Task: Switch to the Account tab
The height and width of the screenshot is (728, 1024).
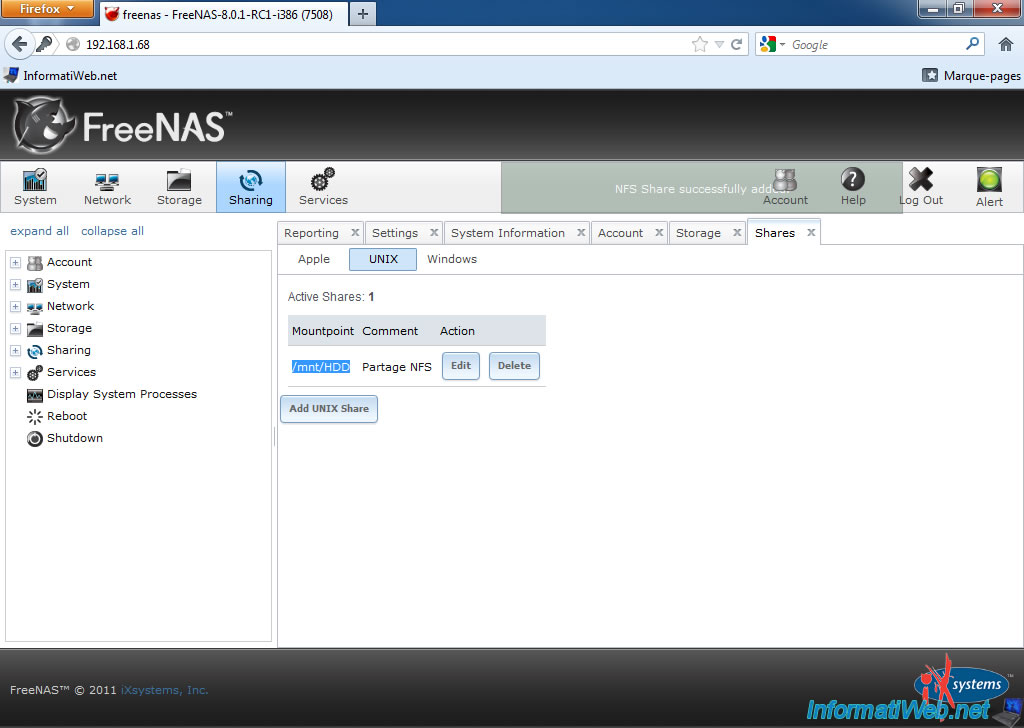Action: coord(620,233)
